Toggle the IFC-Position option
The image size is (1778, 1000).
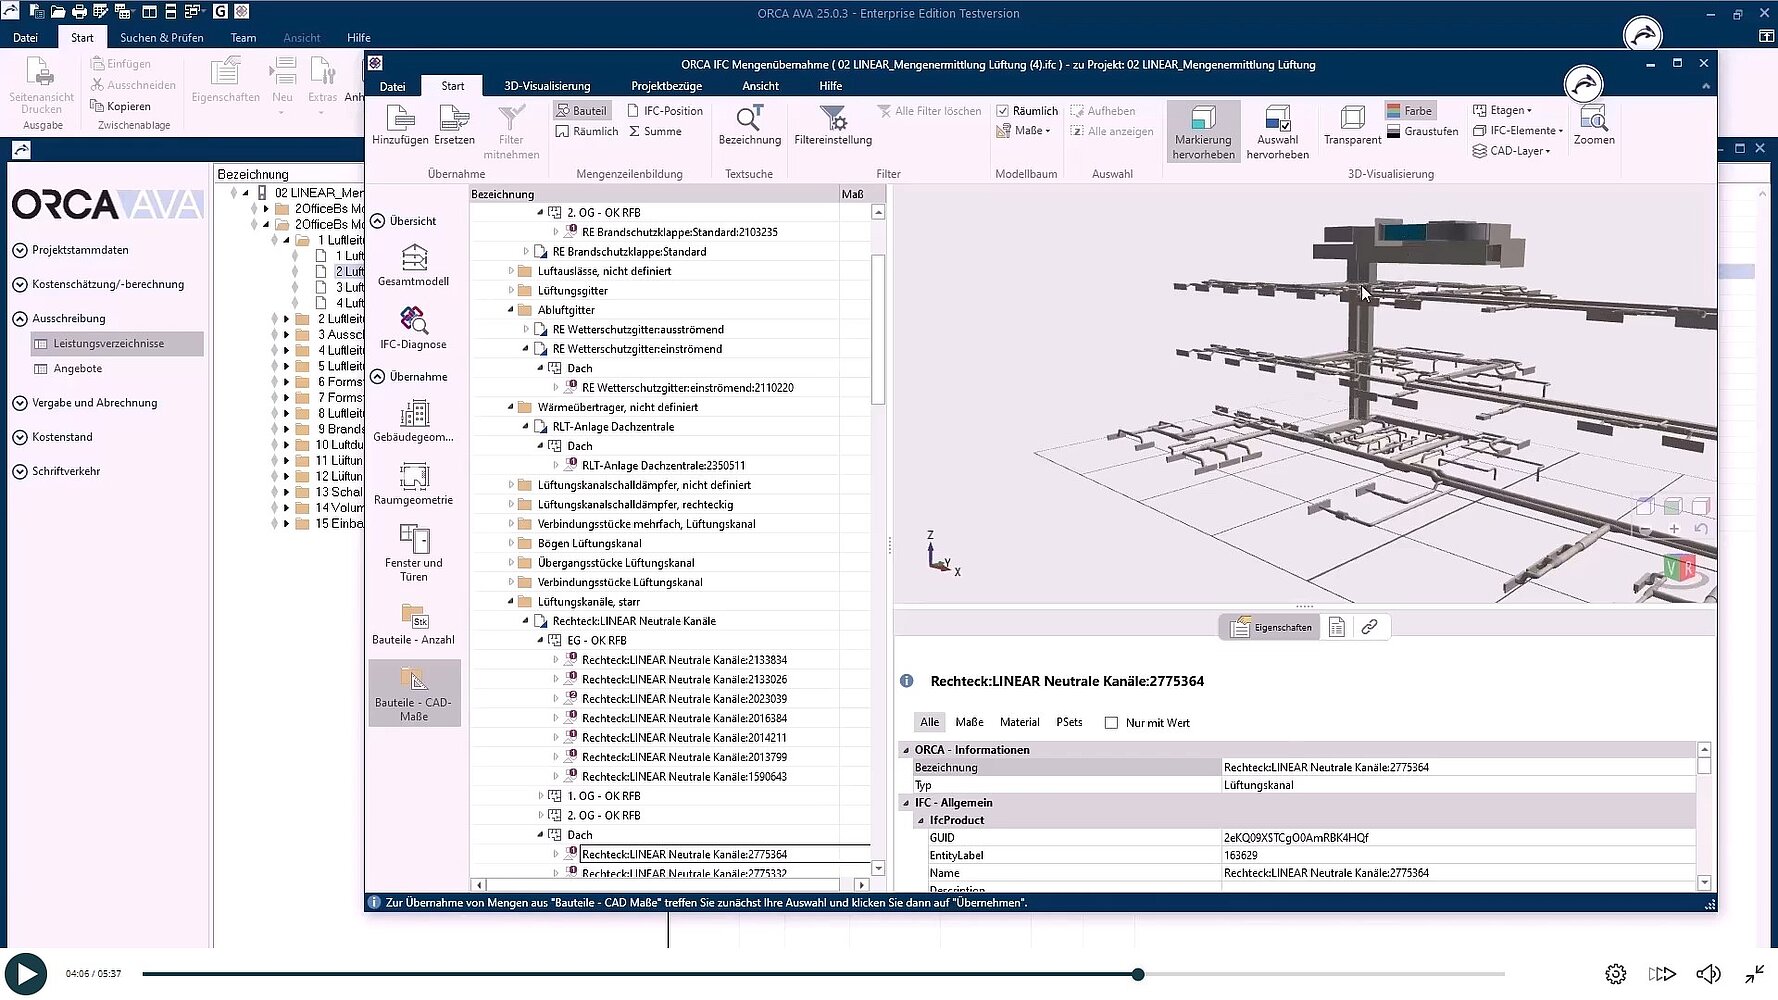click(665, 111)
